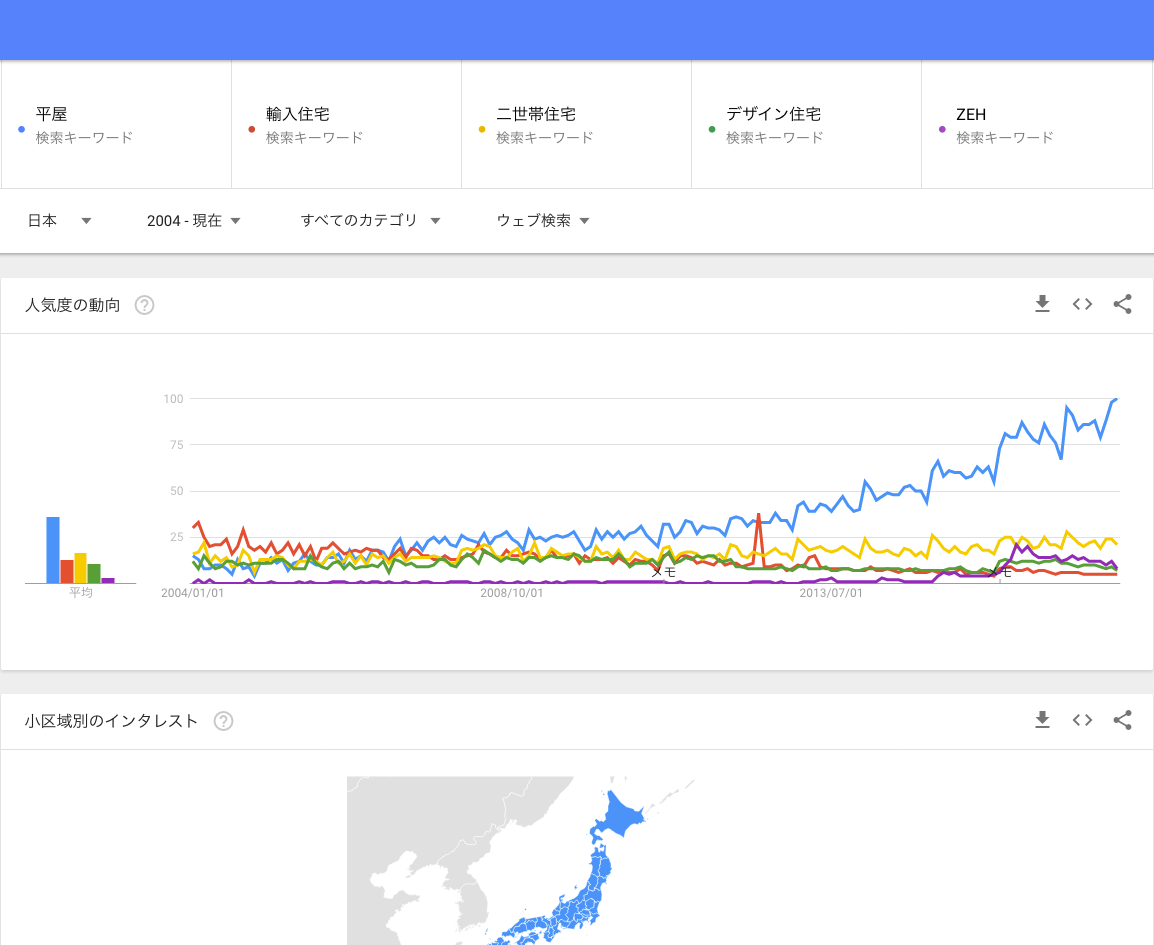
Task: Open the すべてのカテゴリ dropdown
Action: (370, 221)
